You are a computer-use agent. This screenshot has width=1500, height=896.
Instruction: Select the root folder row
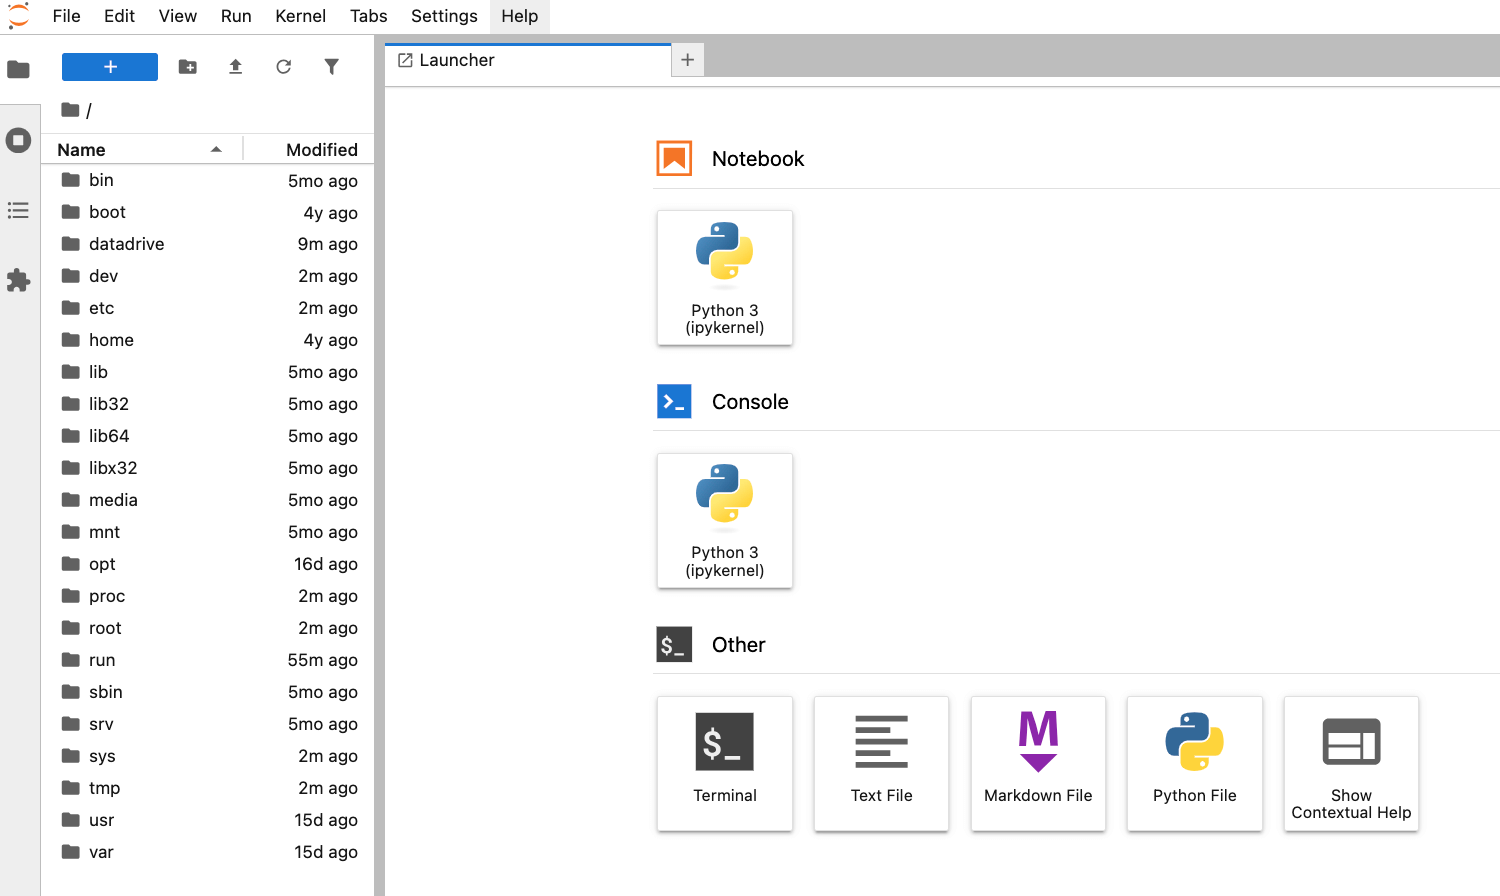[x=208, y=628]
